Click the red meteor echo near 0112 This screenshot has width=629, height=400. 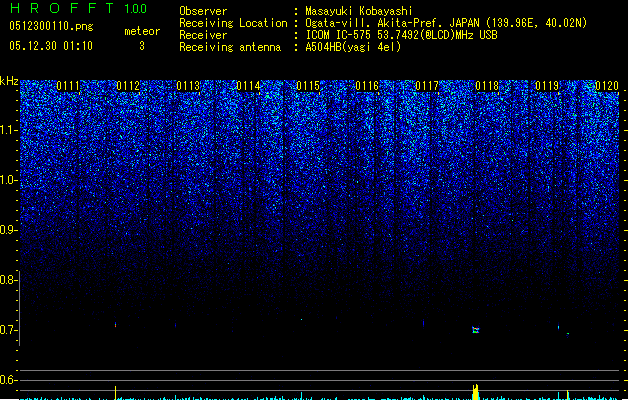[116, 325]
